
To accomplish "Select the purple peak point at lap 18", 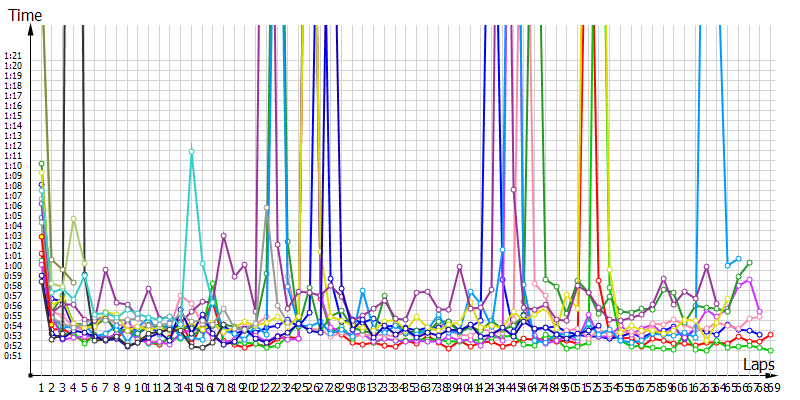I will pos(223,236).
